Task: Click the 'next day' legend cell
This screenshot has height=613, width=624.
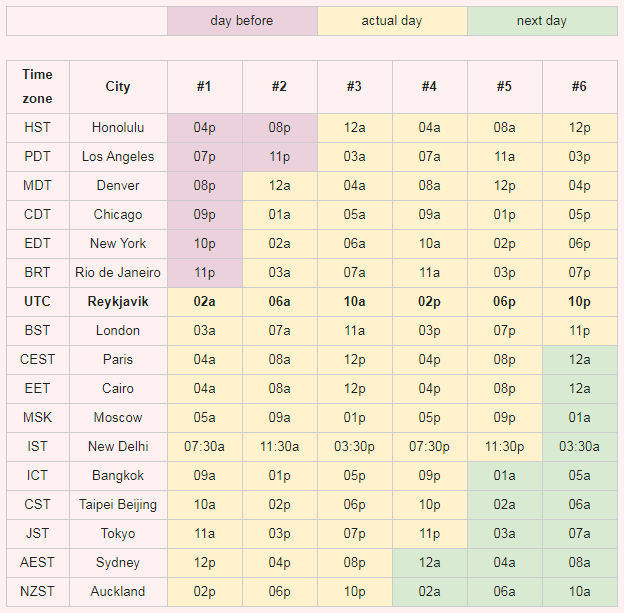Action: pyautogui.click(x=542, y=21)
